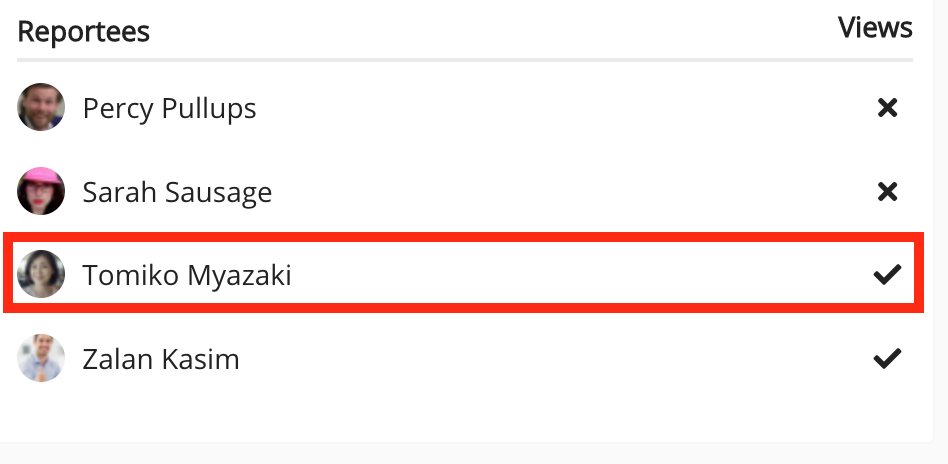Click the X icon for Percy Pullups
Screen dimensions: 948x464
(x=887, y=108)
